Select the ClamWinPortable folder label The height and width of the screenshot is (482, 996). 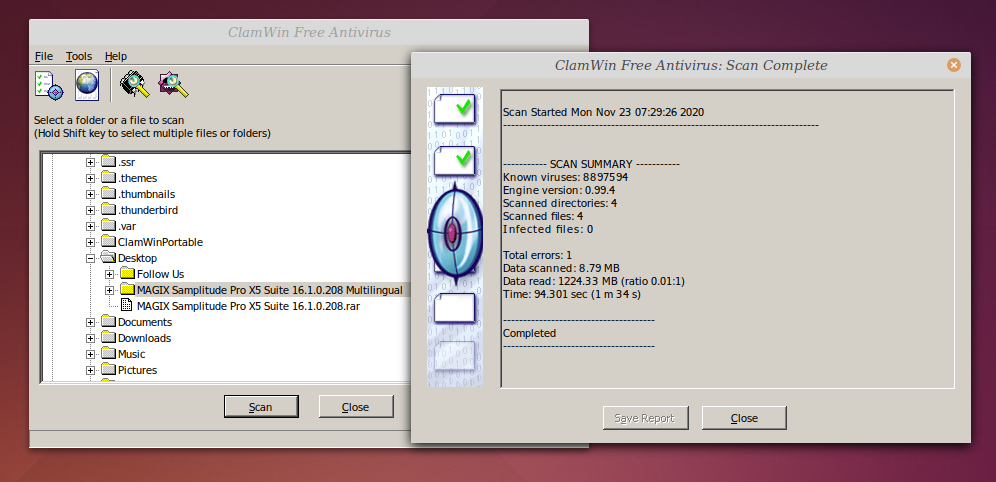(161, 242)
